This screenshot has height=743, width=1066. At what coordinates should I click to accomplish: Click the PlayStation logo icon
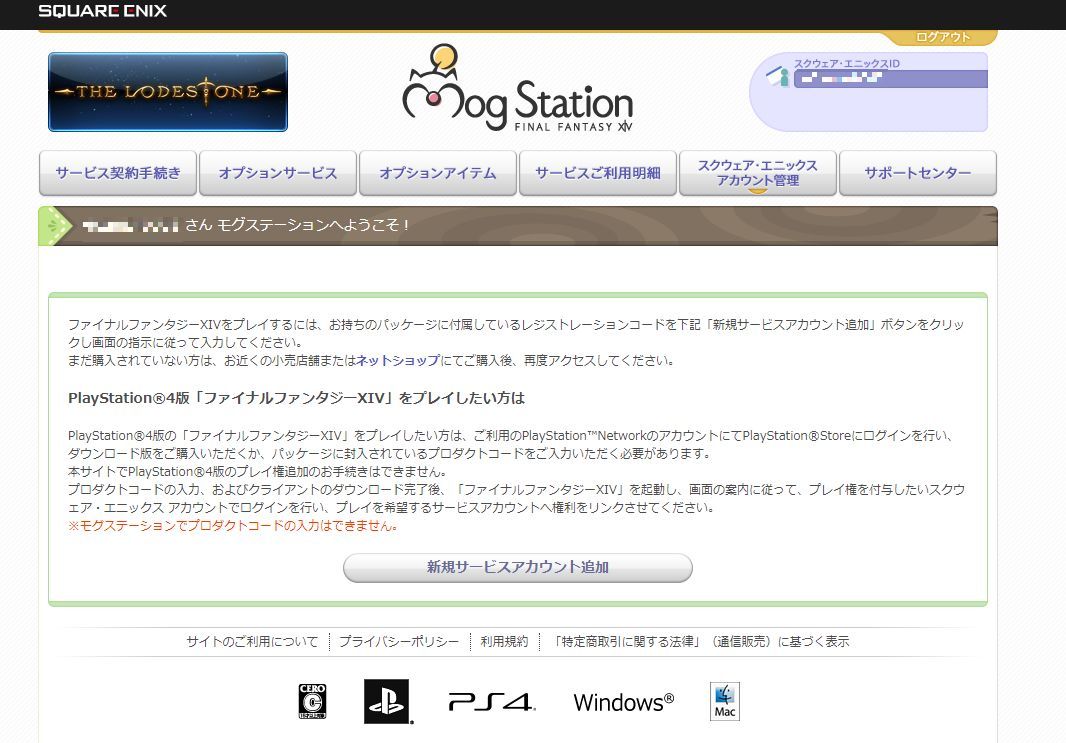(x=387, y=702)
